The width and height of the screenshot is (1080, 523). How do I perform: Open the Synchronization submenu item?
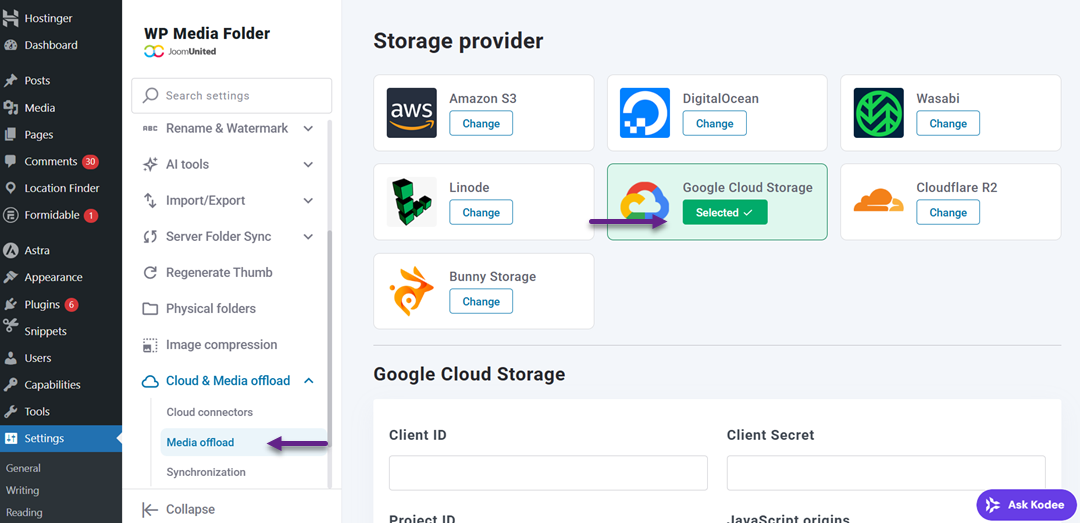(x=205, y=472)
